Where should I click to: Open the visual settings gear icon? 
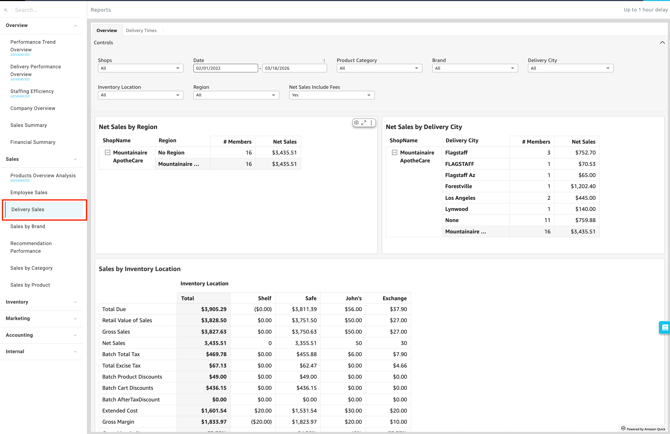[x=355, y=123]
